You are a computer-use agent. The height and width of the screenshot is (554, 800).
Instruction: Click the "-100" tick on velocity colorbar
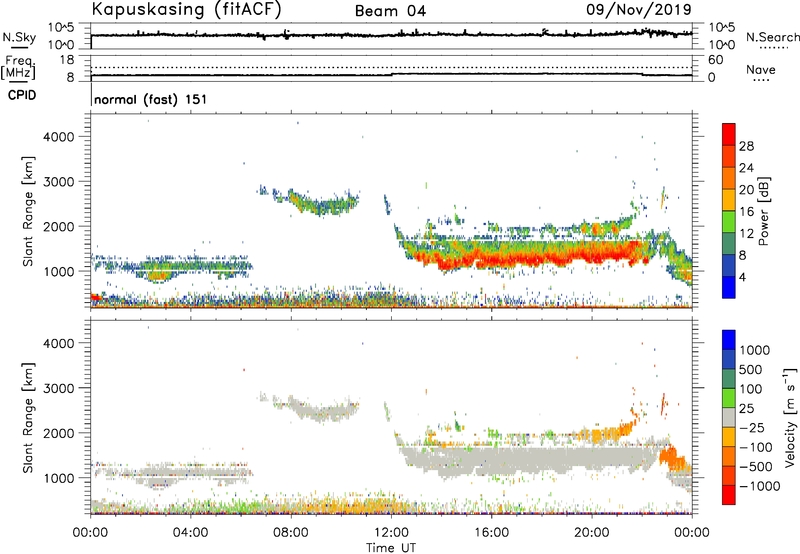click(756, 447)
